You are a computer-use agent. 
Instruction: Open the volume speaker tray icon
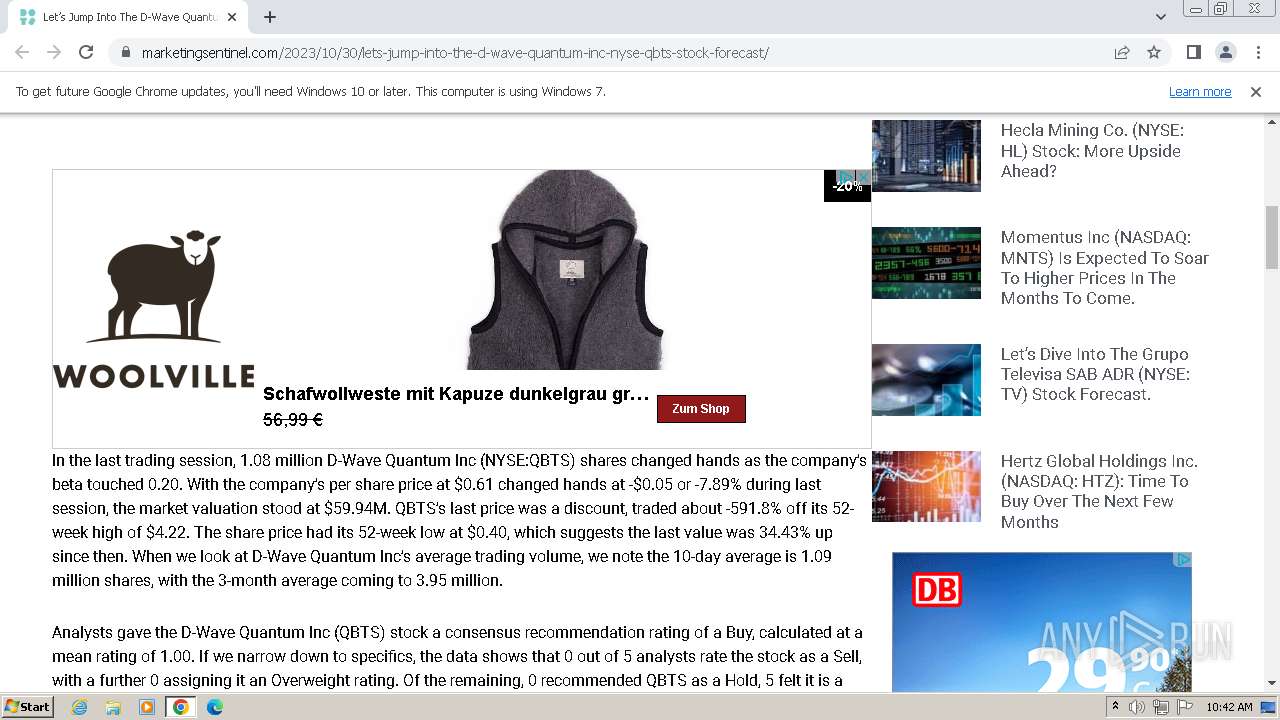pos(1137,707)
